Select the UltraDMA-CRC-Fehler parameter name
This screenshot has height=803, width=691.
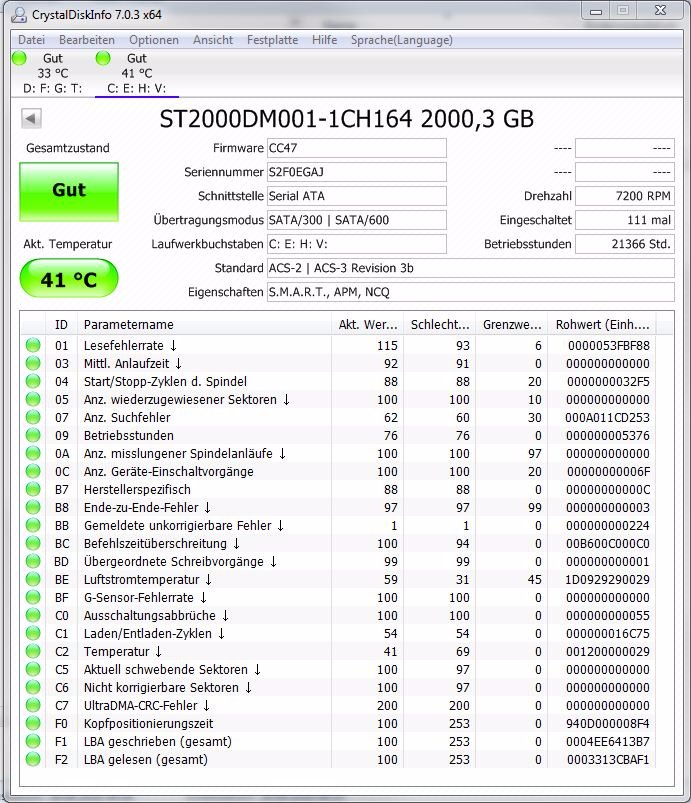tap(146, 706)
